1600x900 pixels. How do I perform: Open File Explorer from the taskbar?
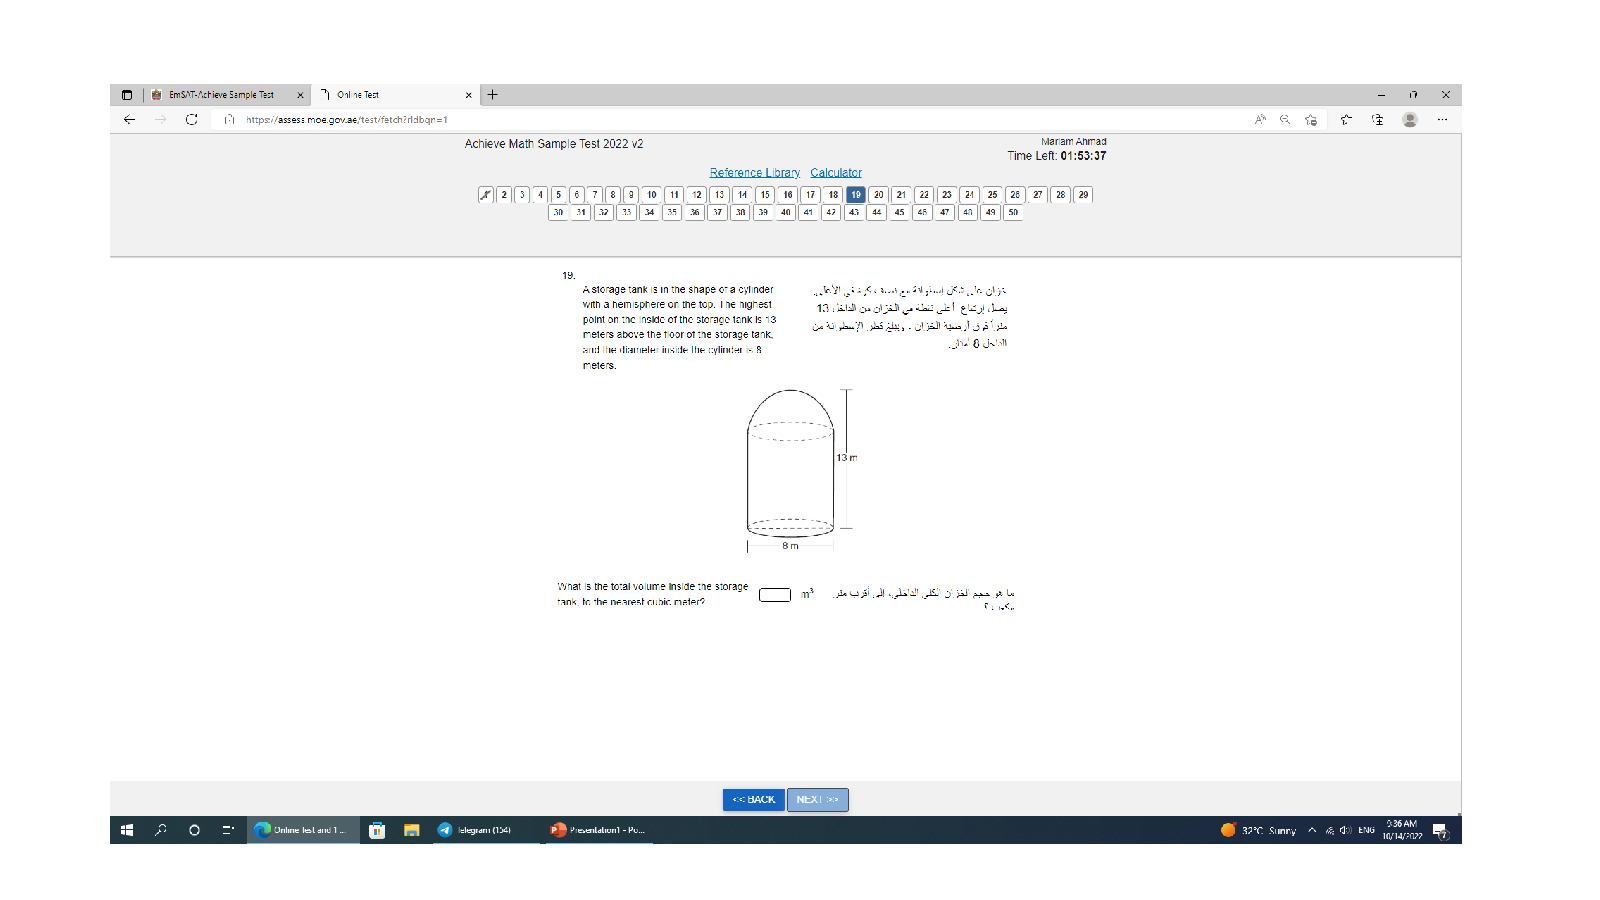411,830
